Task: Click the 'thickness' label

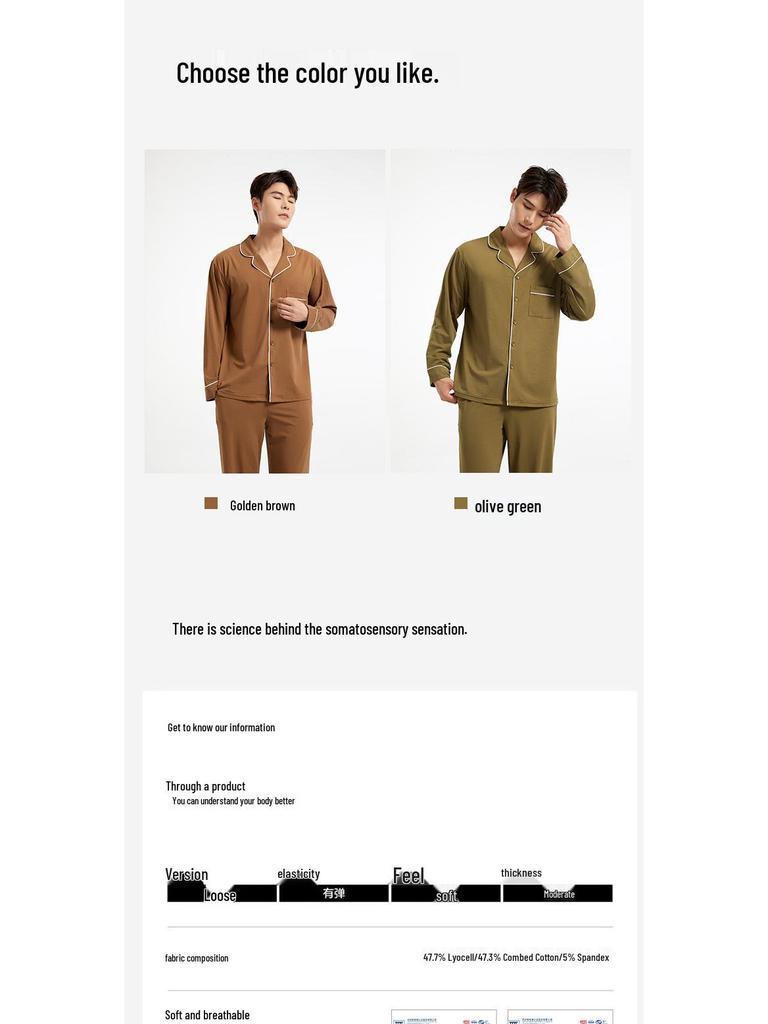Action: [521, 873]
